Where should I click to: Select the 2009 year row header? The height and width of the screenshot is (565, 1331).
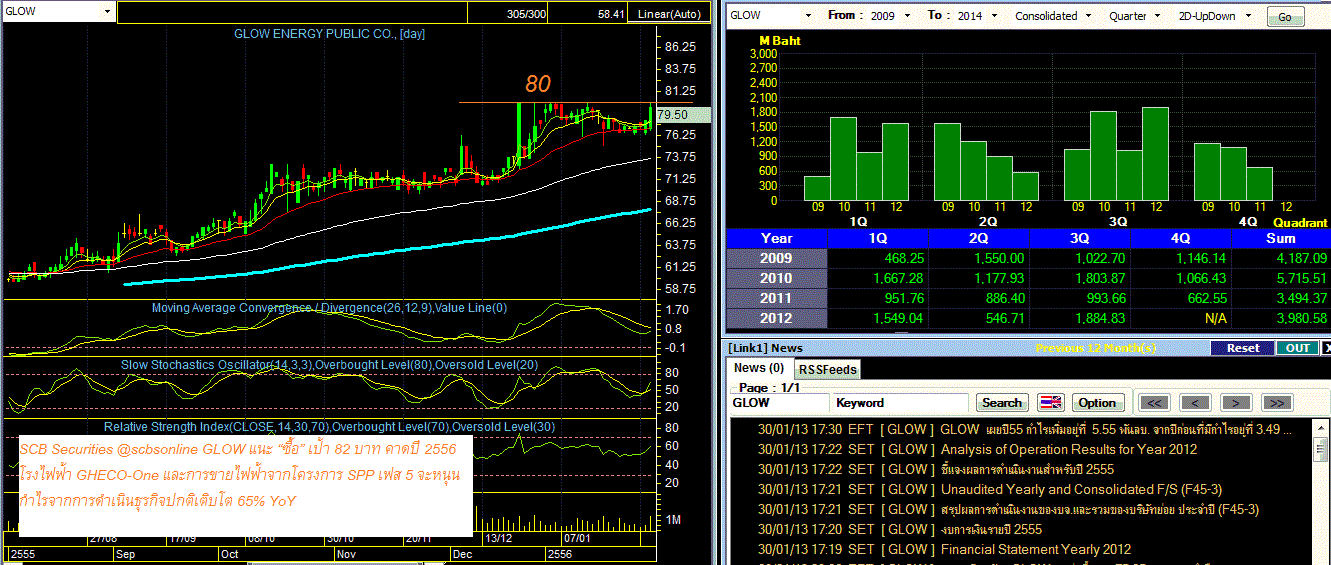click(777, 258)
